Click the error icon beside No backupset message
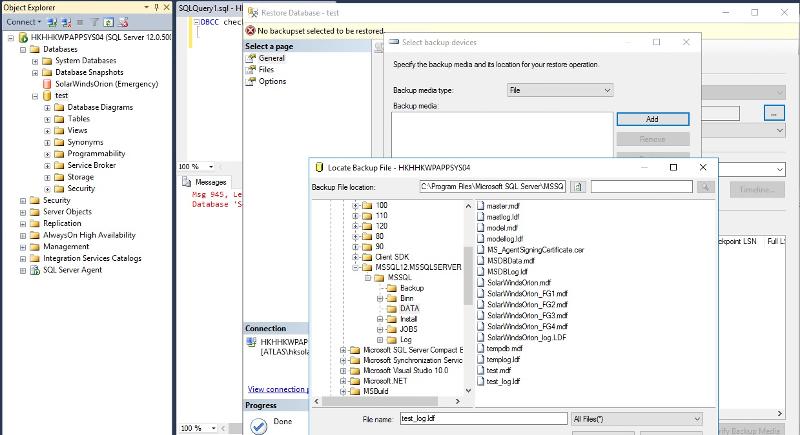The height and width of the screenshot is (435, 800). pos(251,31)
